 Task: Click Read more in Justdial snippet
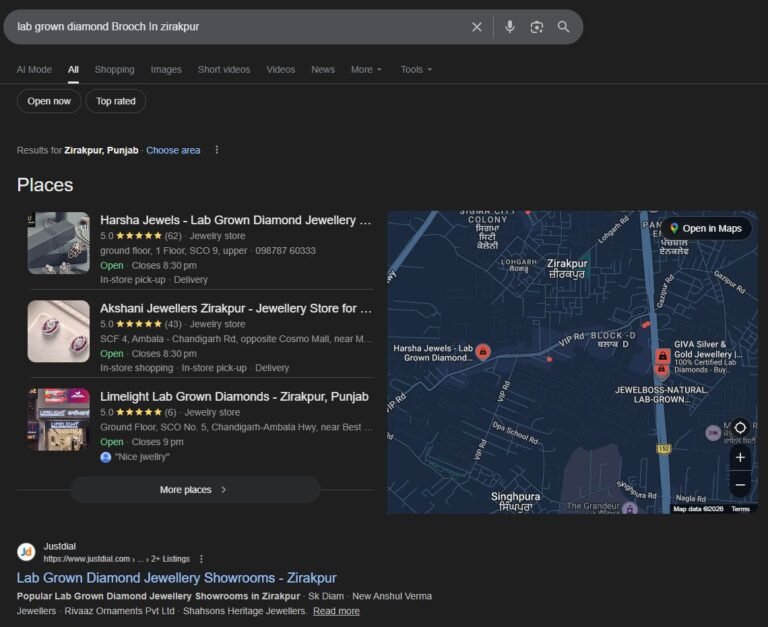336,611
